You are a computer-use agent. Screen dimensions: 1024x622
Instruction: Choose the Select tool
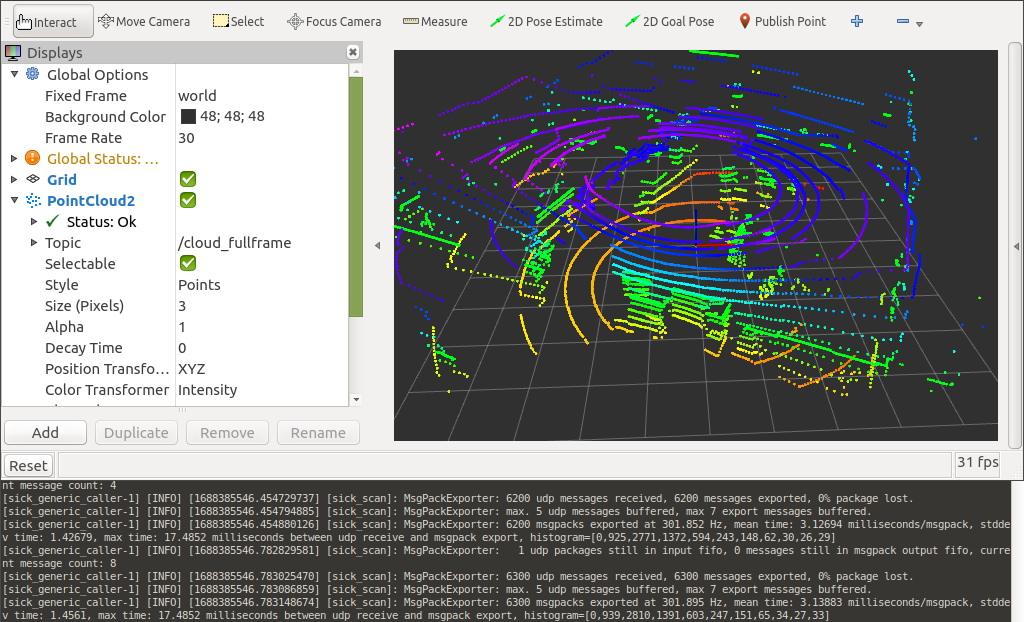click(x=238, y=20)
